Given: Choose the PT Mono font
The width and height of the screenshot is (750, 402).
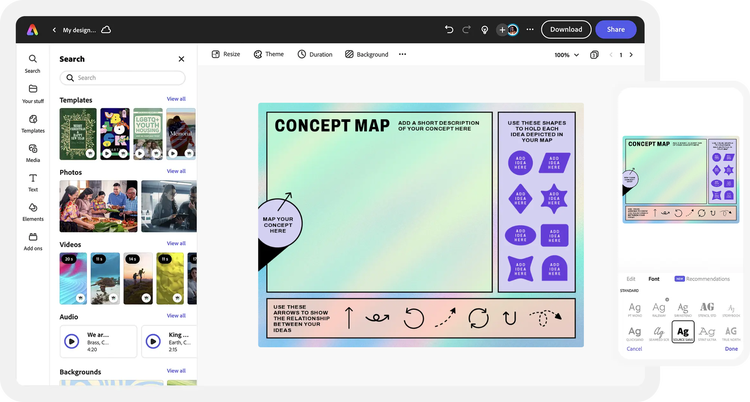Looking at the screenshot, I should pos(635,309).
